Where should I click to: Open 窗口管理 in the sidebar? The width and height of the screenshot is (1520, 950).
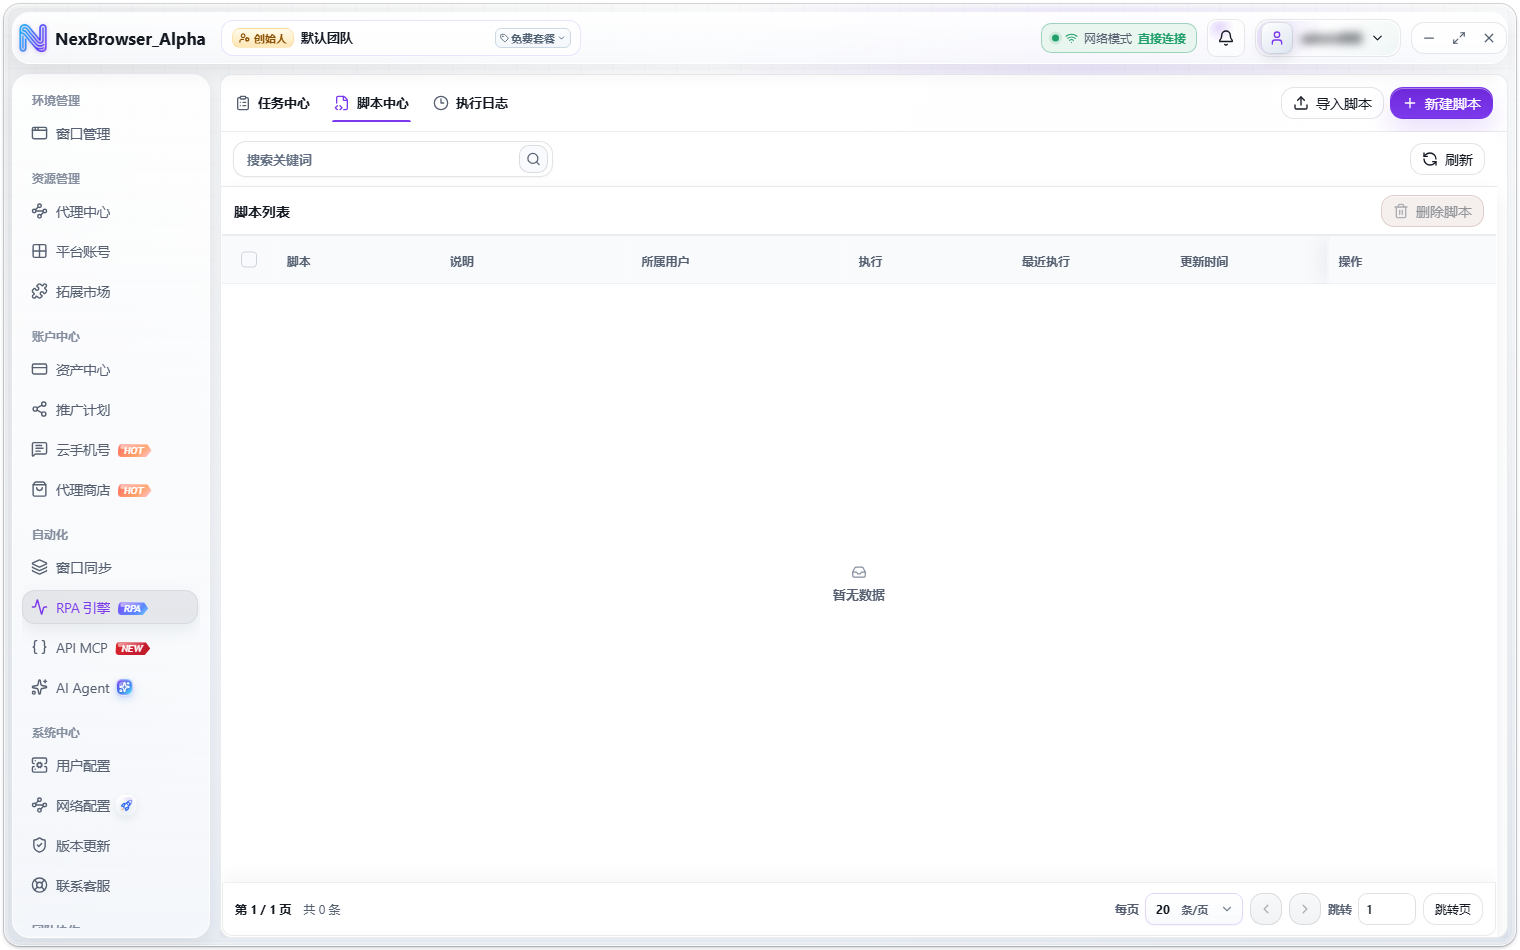click(110, 134)
